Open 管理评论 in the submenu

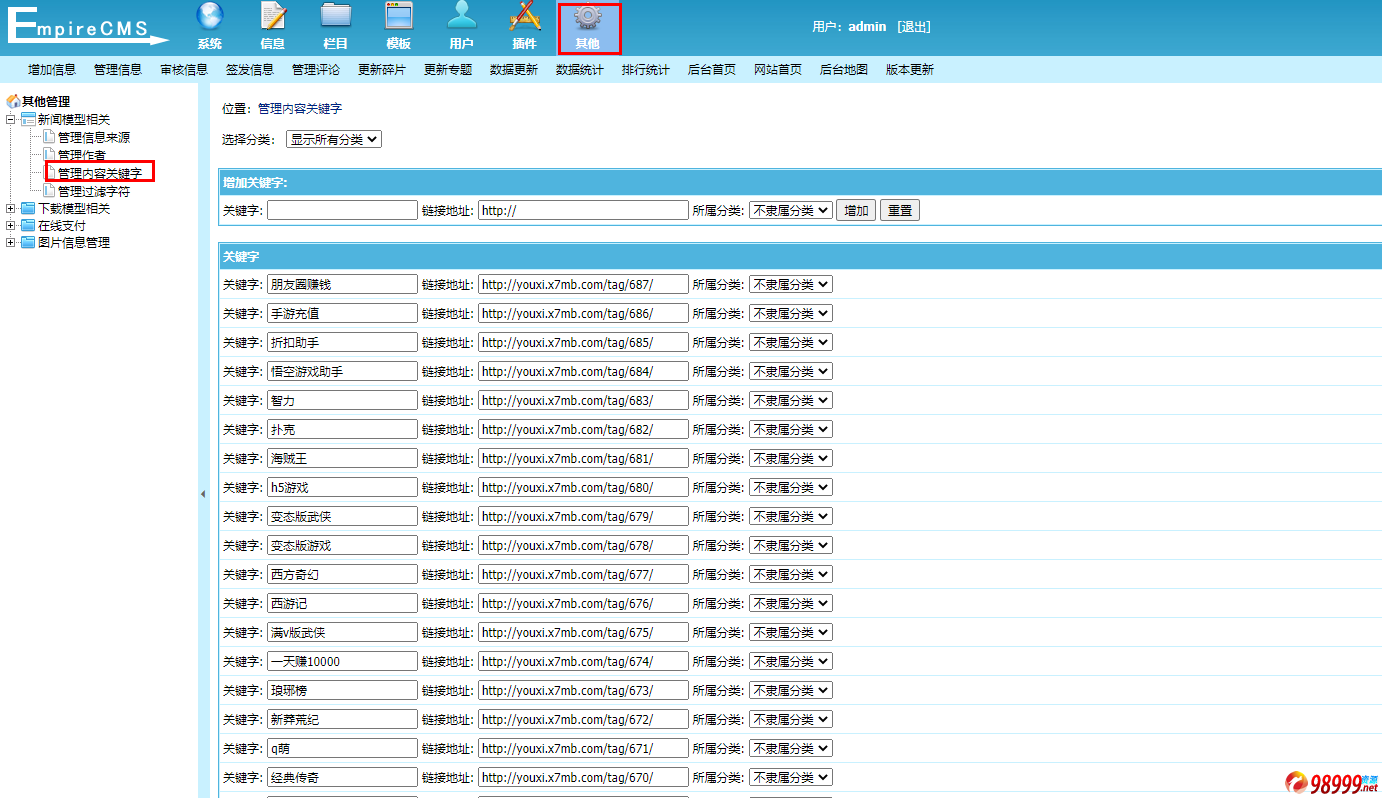(x=316, y=69)
